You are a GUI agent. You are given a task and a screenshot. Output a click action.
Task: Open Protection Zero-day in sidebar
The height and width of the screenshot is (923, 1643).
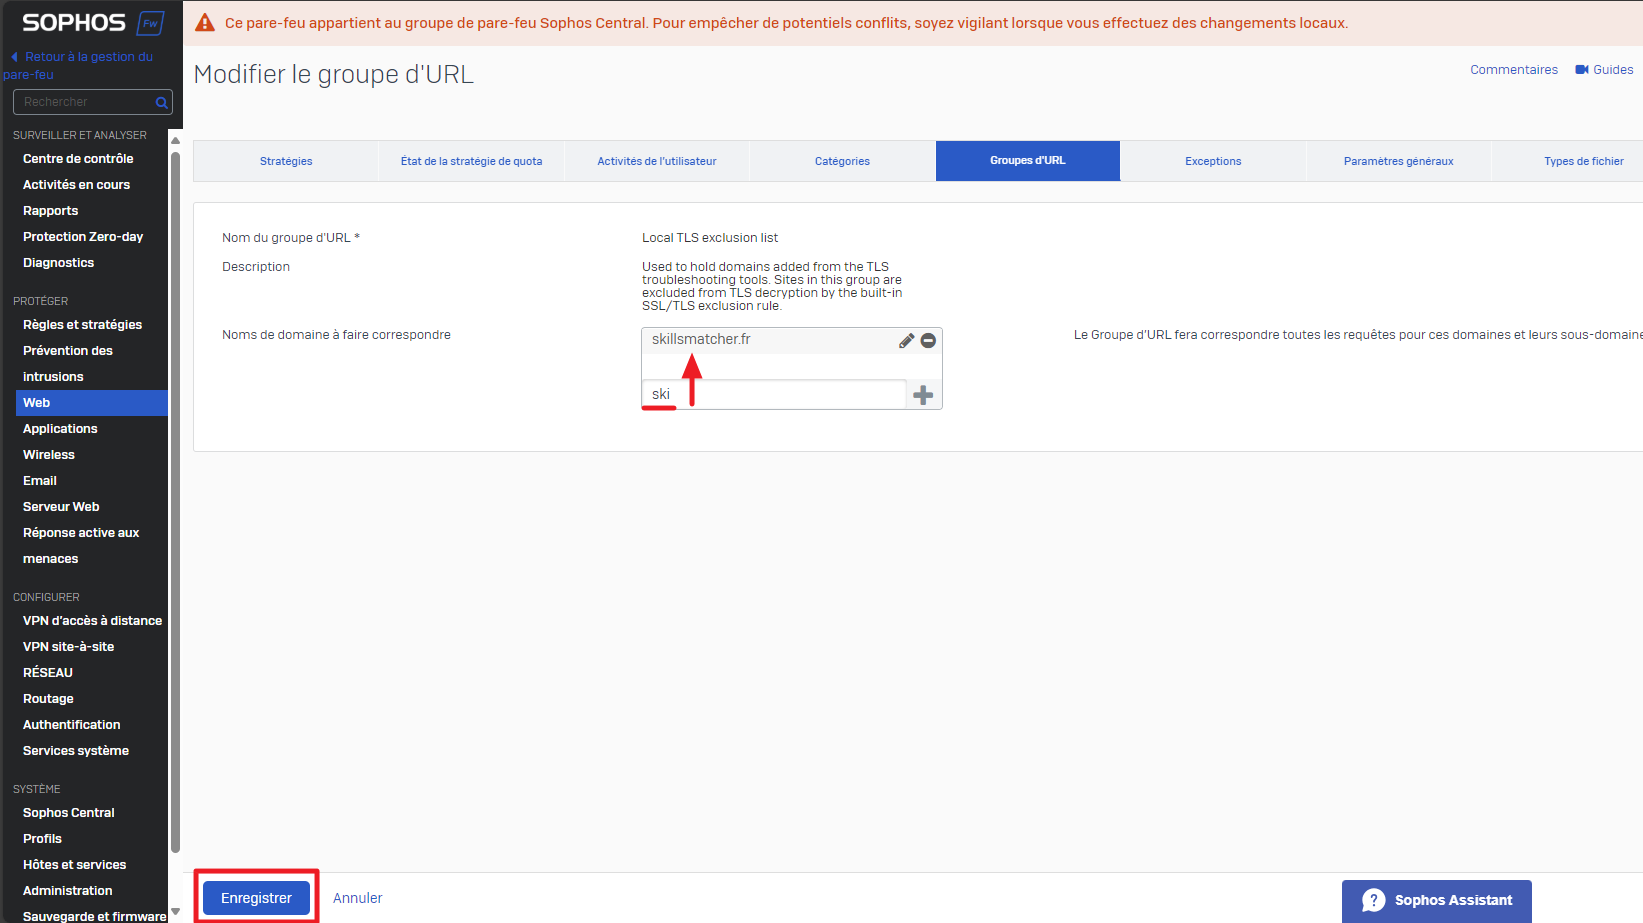tap(83, 237)
